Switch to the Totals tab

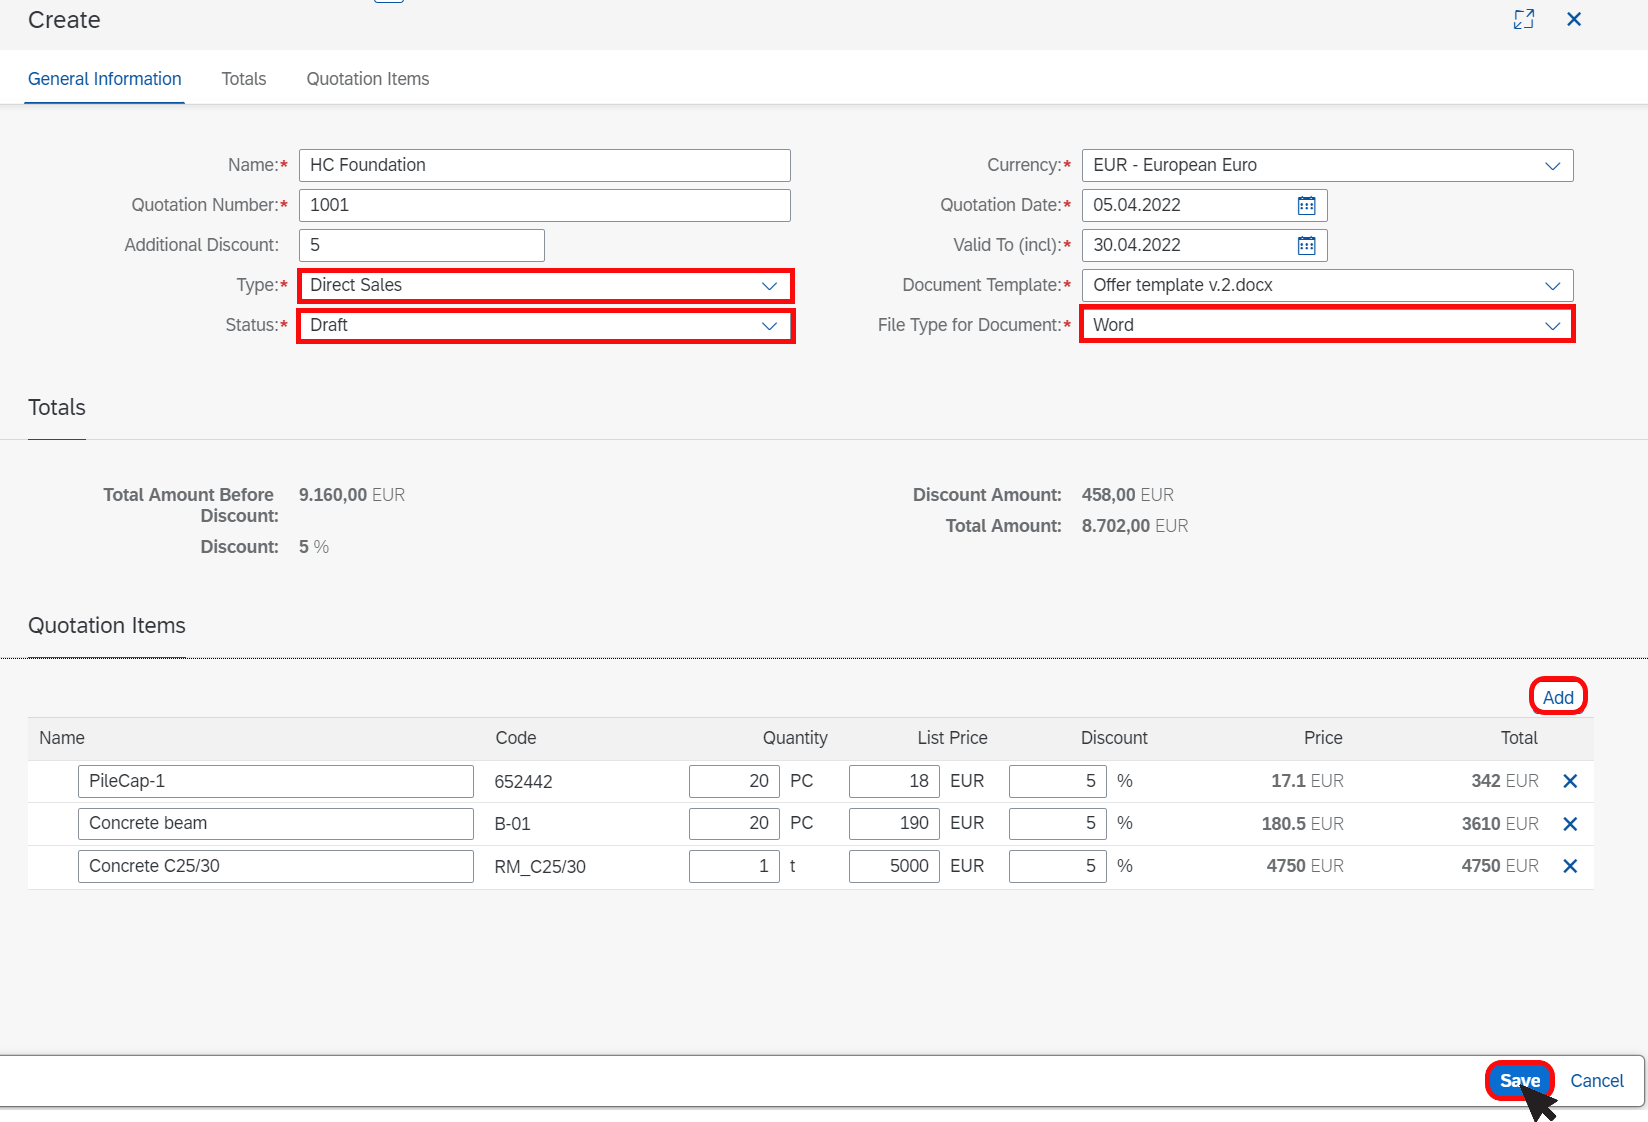(244, 79)
